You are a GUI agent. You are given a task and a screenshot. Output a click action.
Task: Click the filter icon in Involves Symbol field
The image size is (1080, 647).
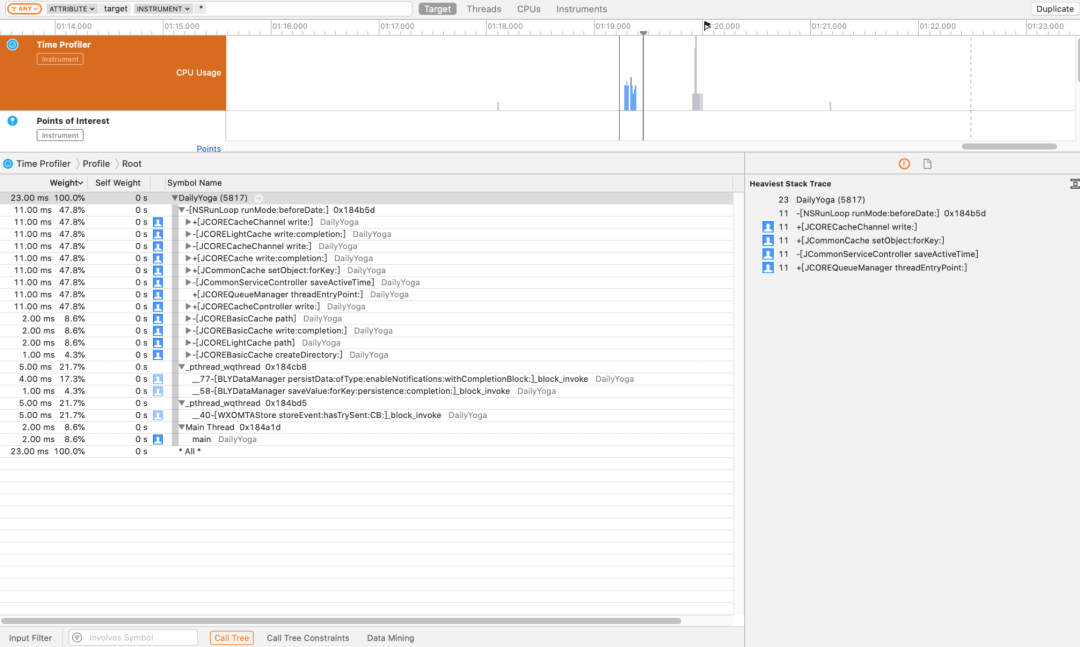[x=77, y=638]
